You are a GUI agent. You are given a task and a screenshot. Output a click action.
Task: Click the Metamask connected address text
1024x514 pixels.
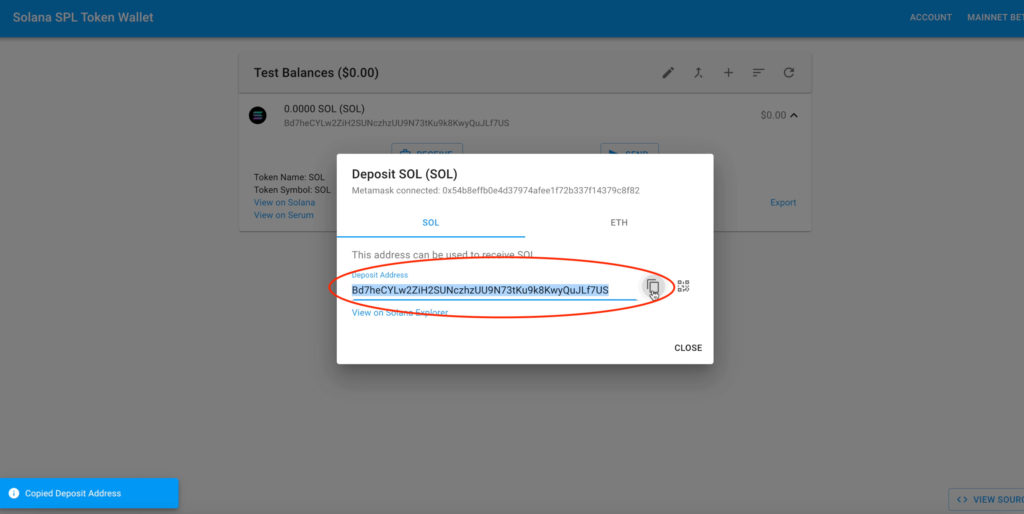click(496, 191)
